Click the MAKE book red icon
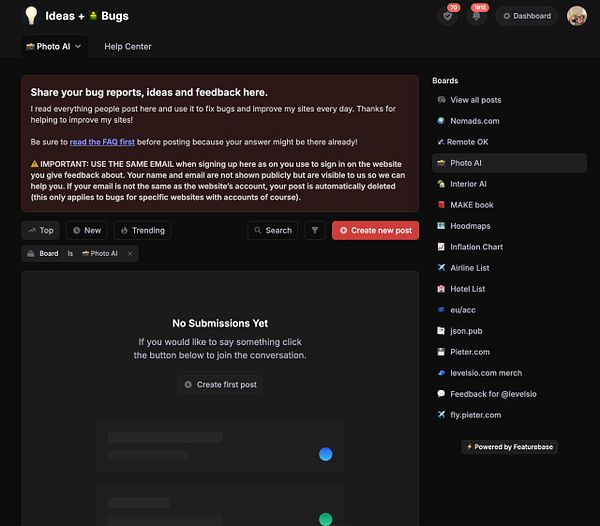 441,205
